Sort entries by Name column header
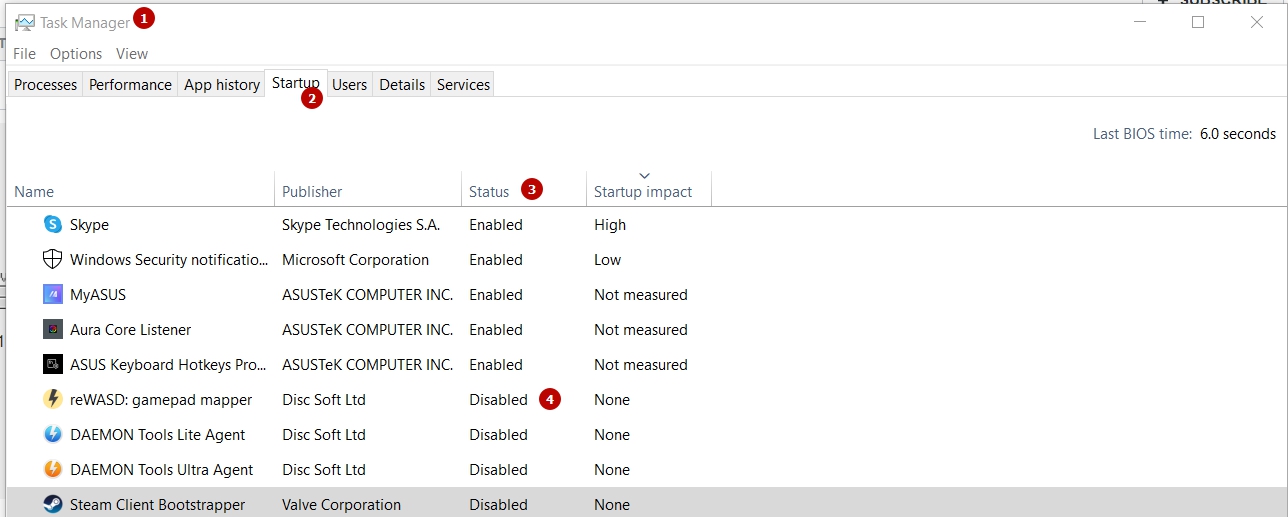 pos(34,192)
